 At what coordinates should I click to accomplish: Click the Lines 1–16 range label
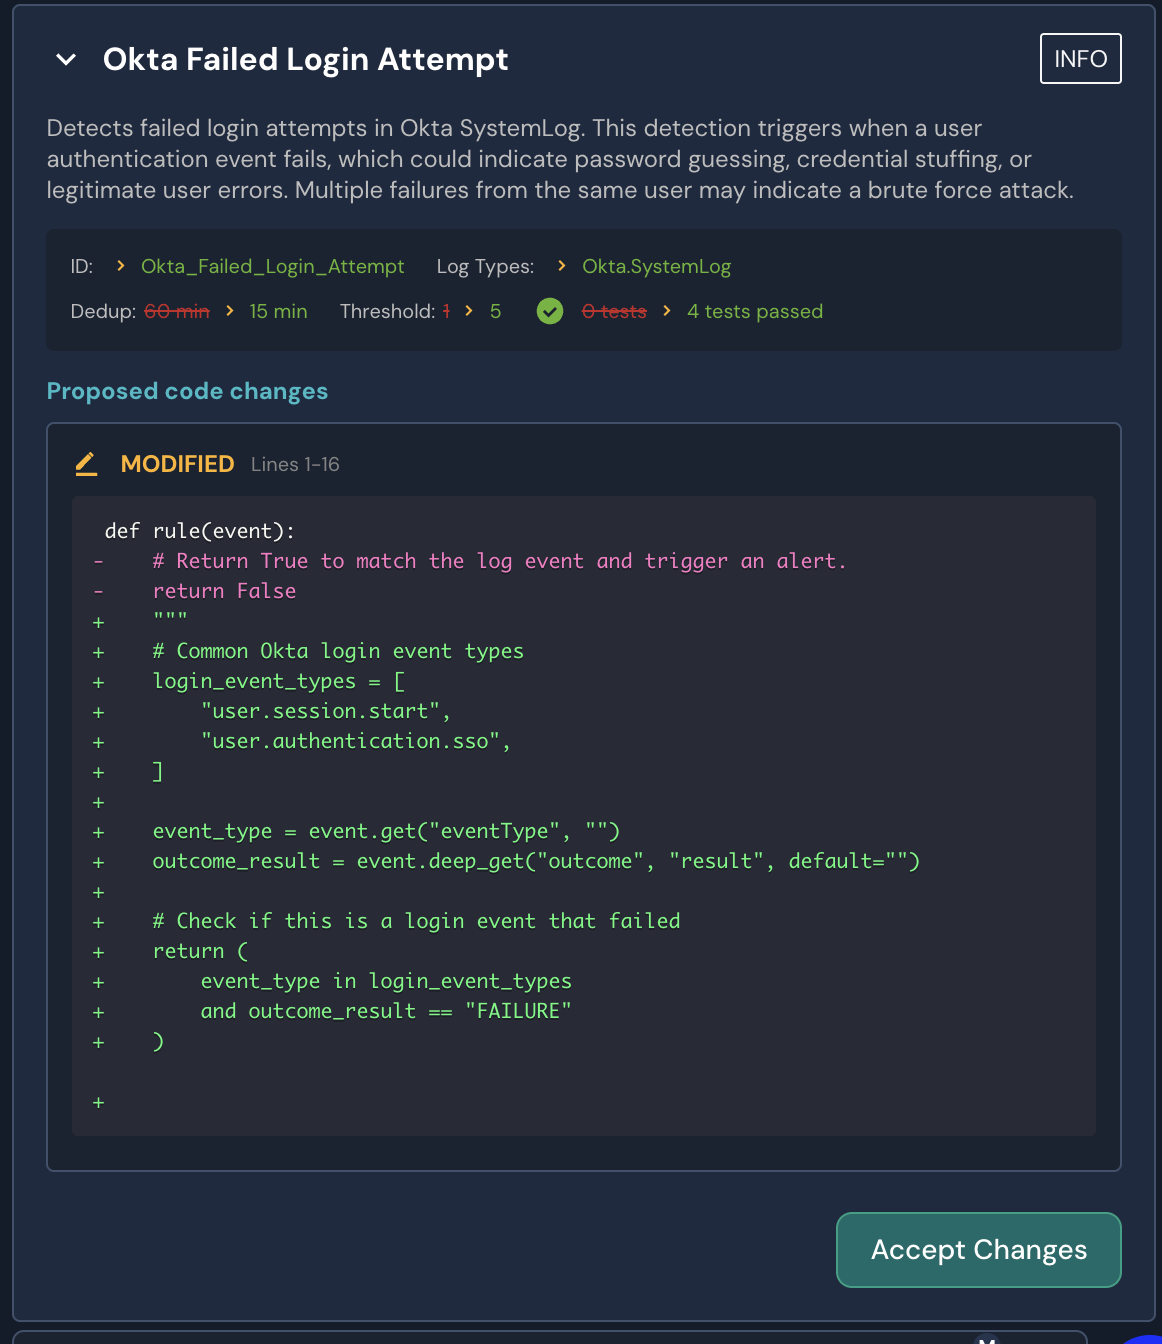295,465
